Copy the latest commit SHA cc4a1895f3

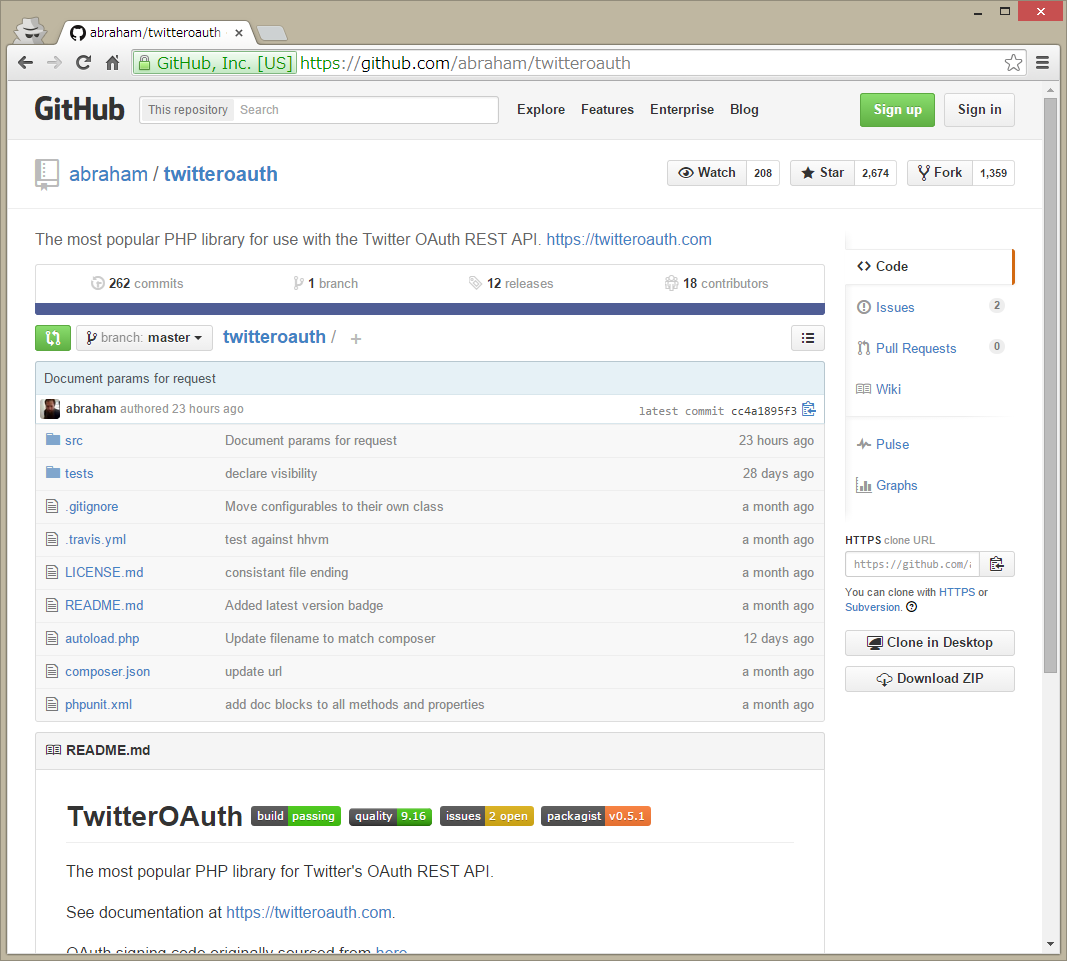(809, 408)
